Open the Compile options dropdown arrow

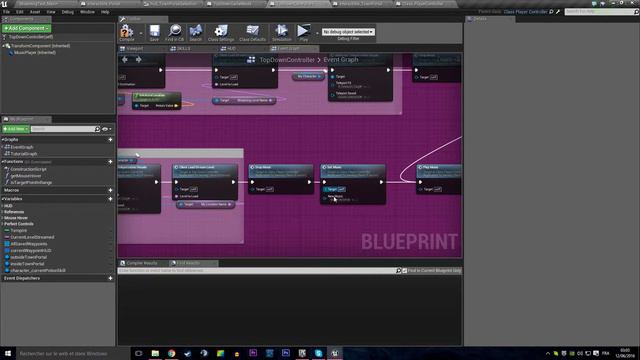click(141, 33)
